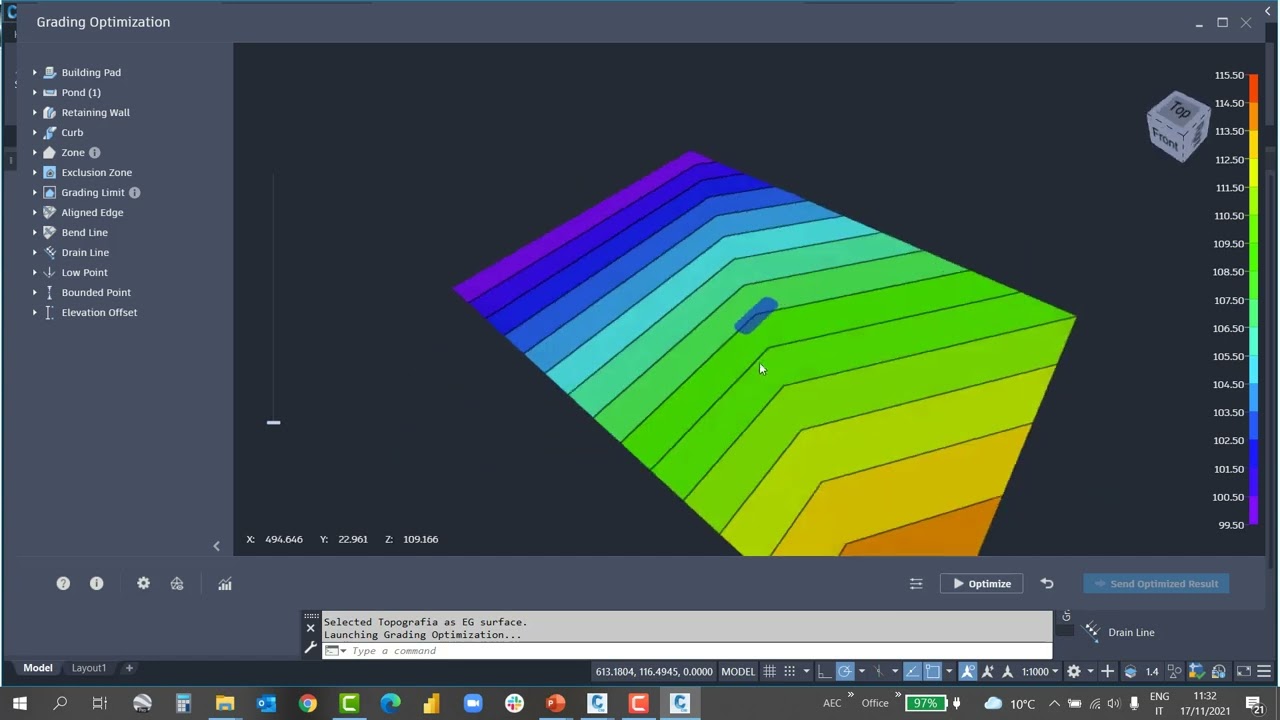Click the Front face of the ViewCube
Viewport: 1280px width, 720px height.
[1166, 140]
